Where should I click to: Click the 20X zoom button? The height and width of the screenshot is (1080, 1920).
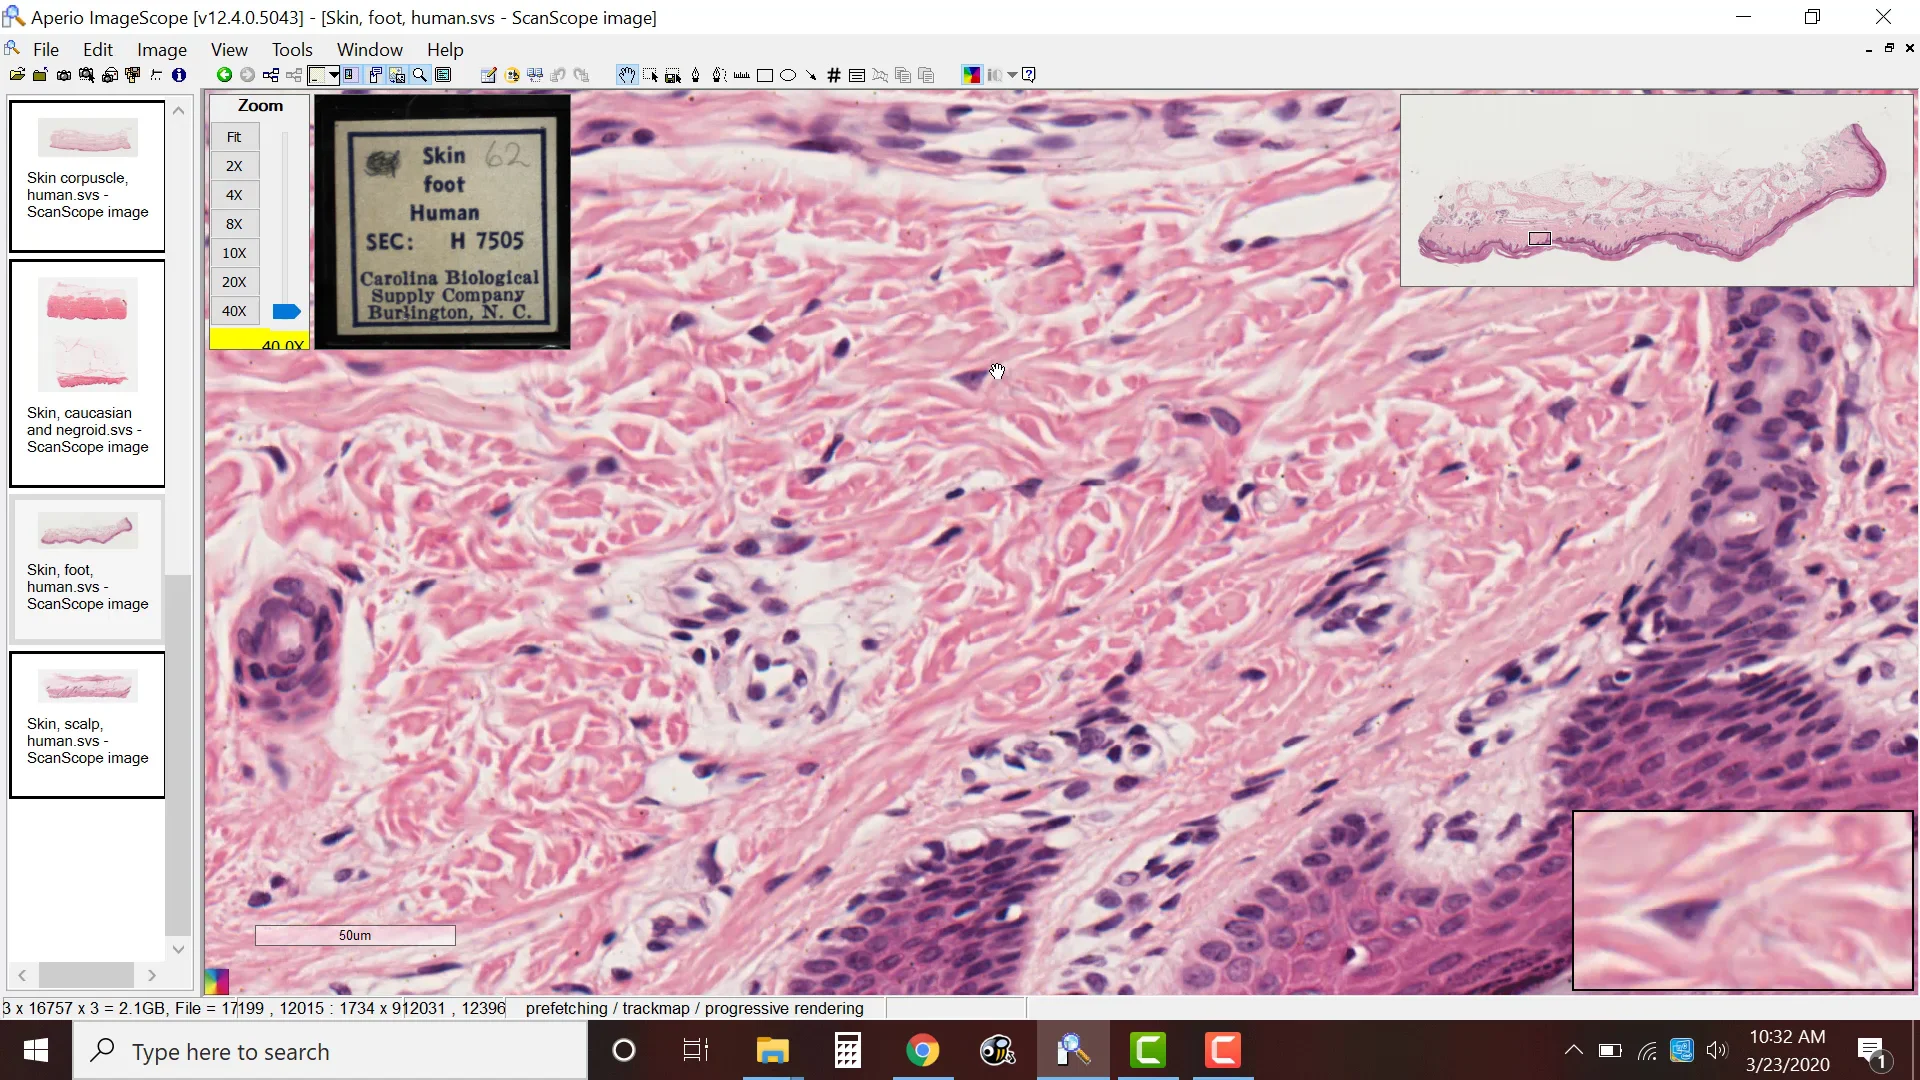(234, 282)
